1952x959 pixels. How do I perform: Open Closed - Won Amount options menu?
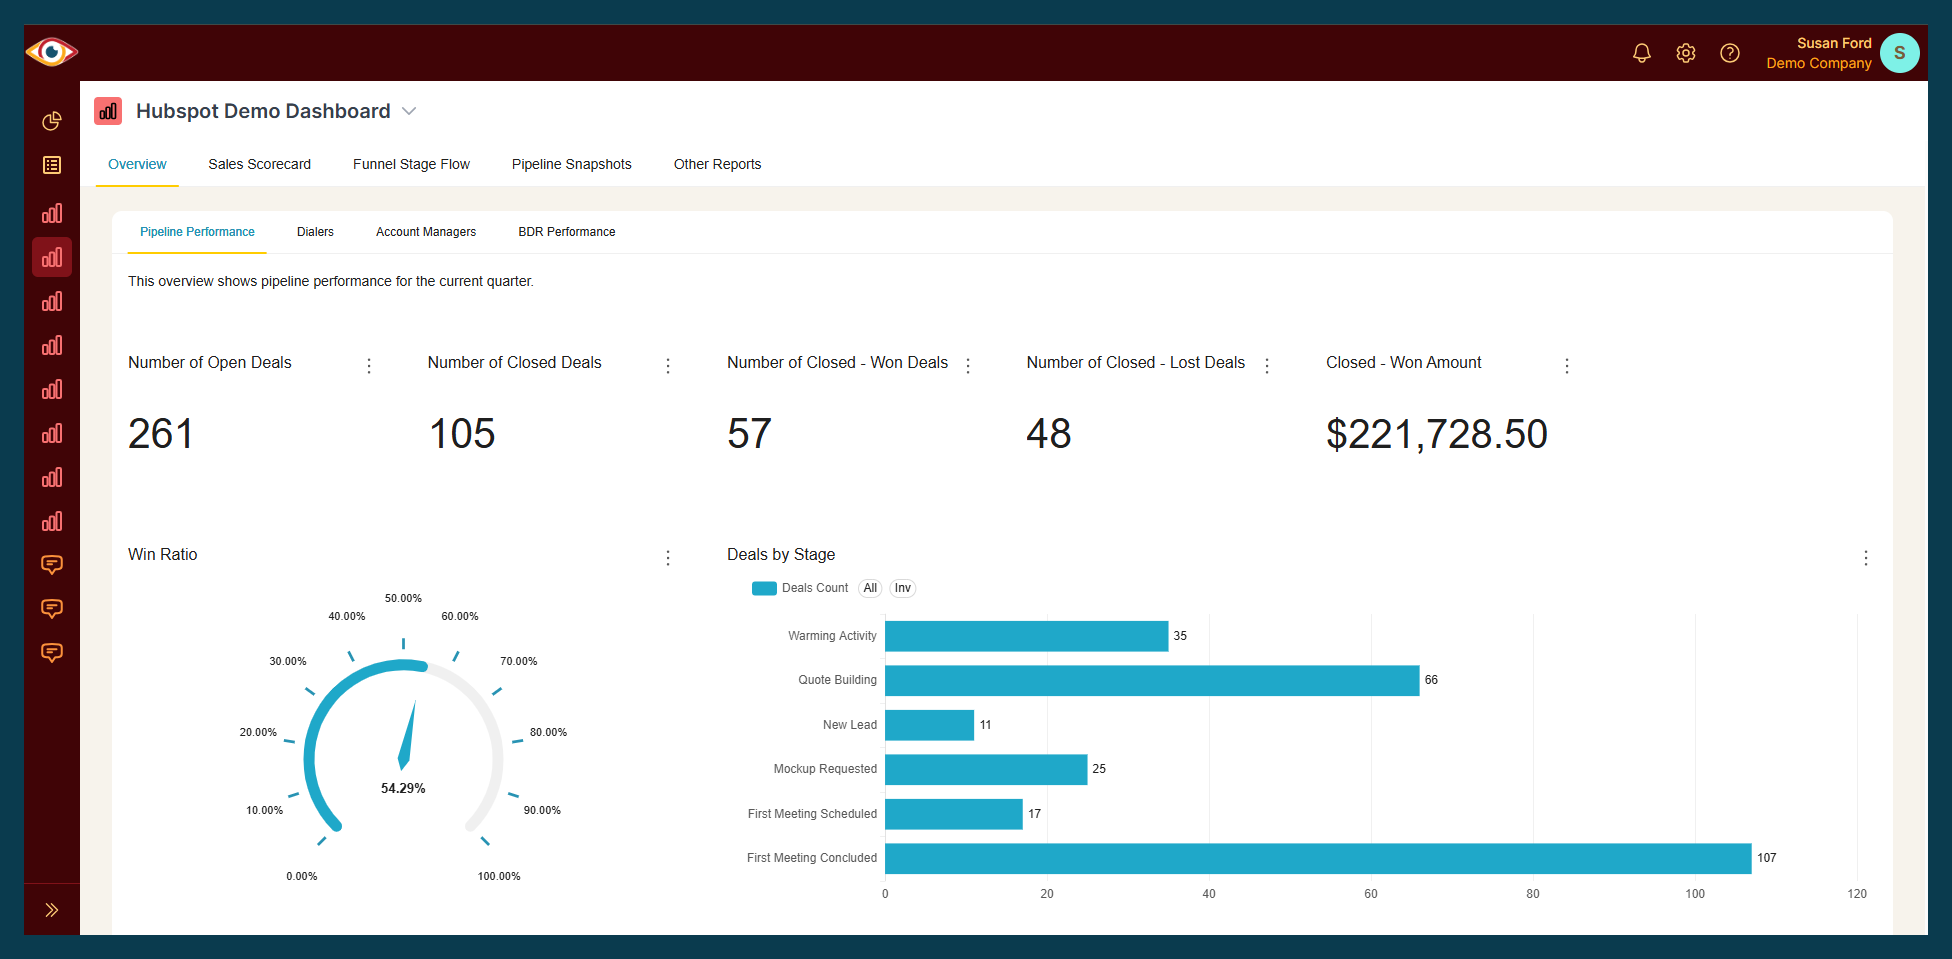coord(1567,366)
